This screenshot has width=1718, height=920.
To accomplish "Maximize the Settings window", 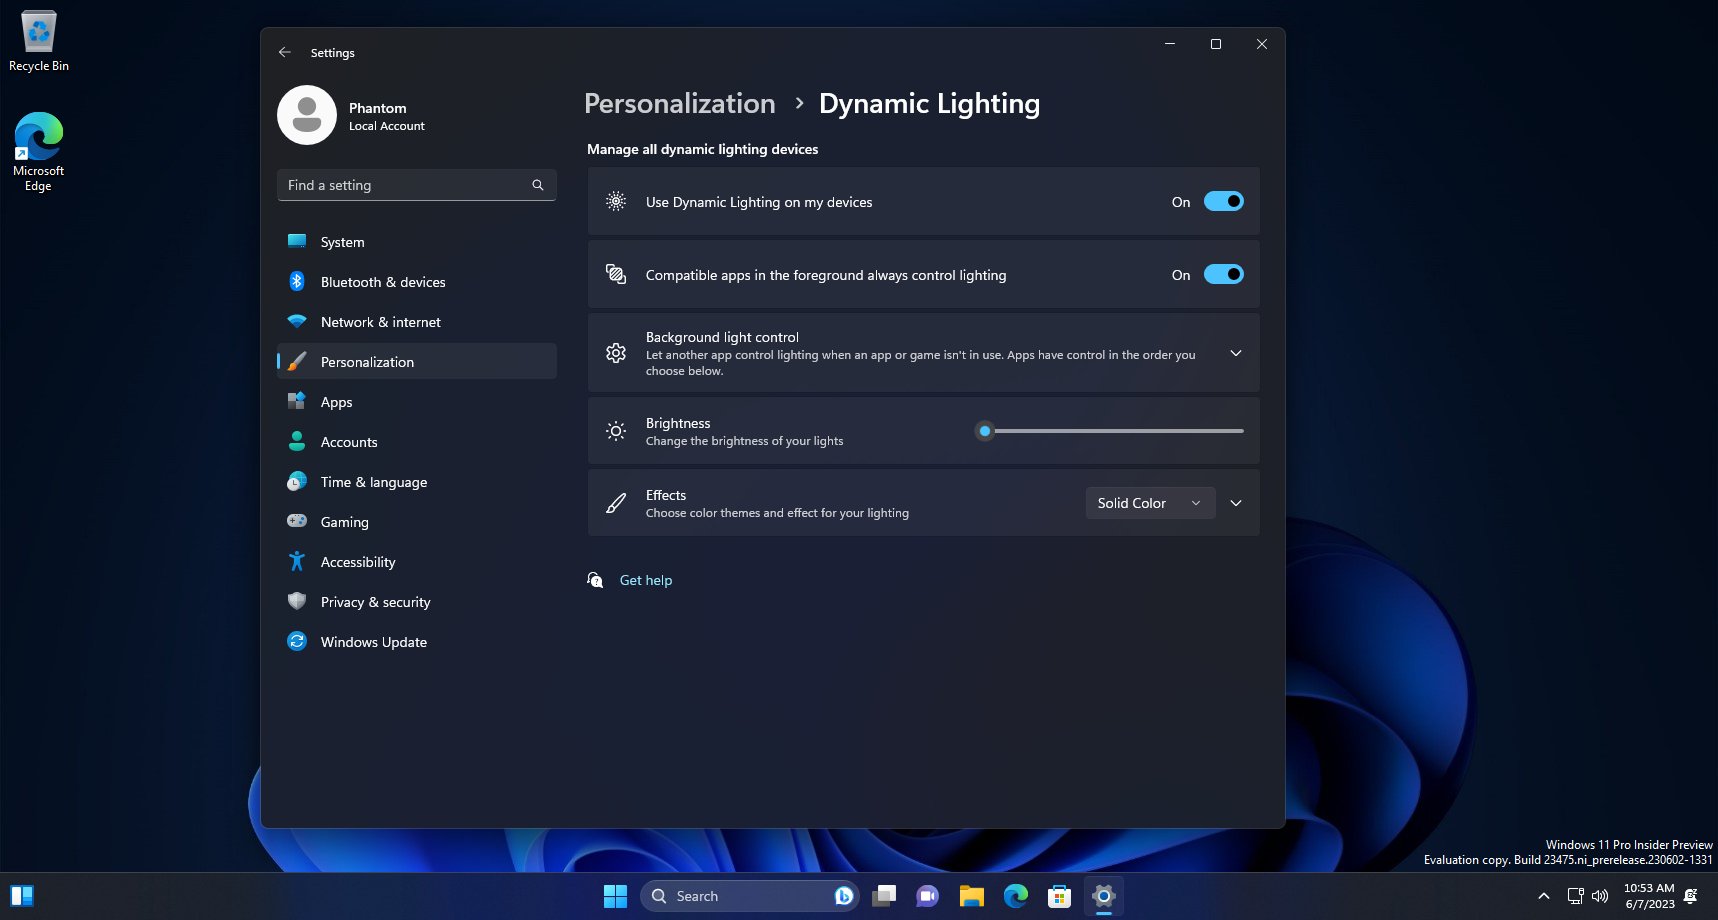I will 1216,44.
